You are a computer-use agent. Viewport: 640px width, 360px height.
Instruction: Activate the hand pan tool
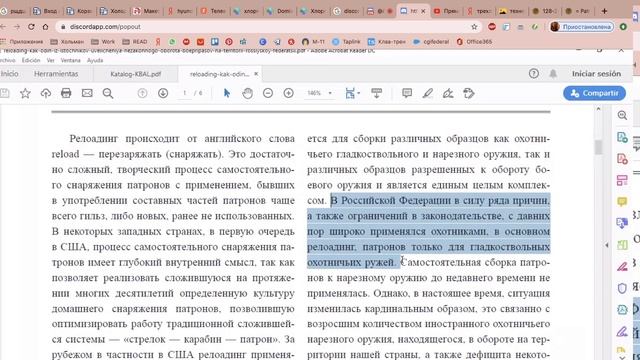[x=247, y=93]
